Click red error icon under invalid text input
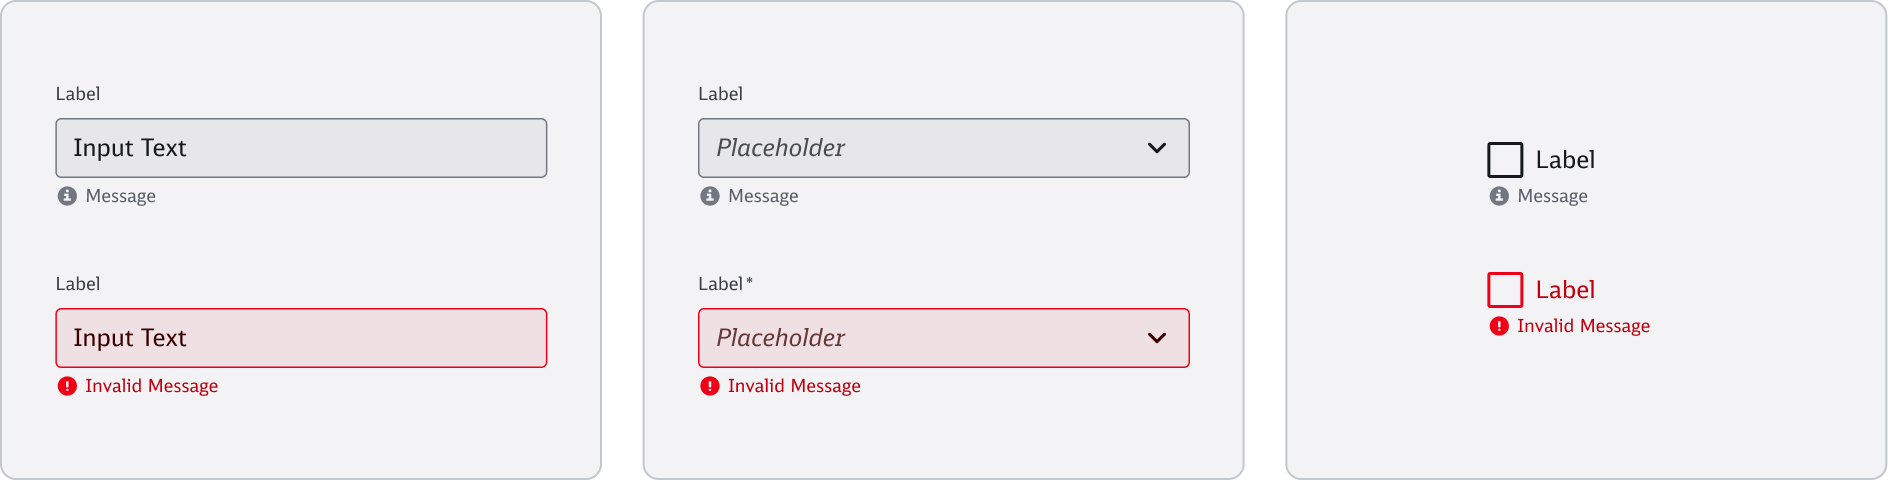This screenshot has height=480, width=1888. 67,386
